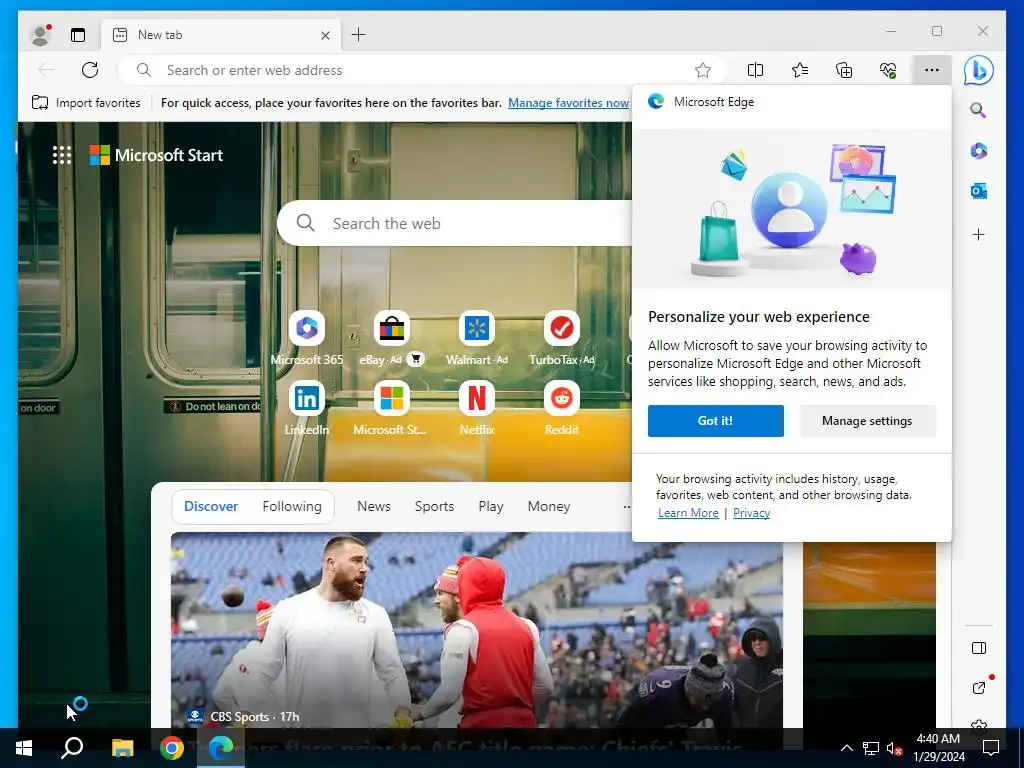This screenshot has width=1024, height=768.
Task: Open Microsoft 365 sidebar icon
Action: coord(978,151)
